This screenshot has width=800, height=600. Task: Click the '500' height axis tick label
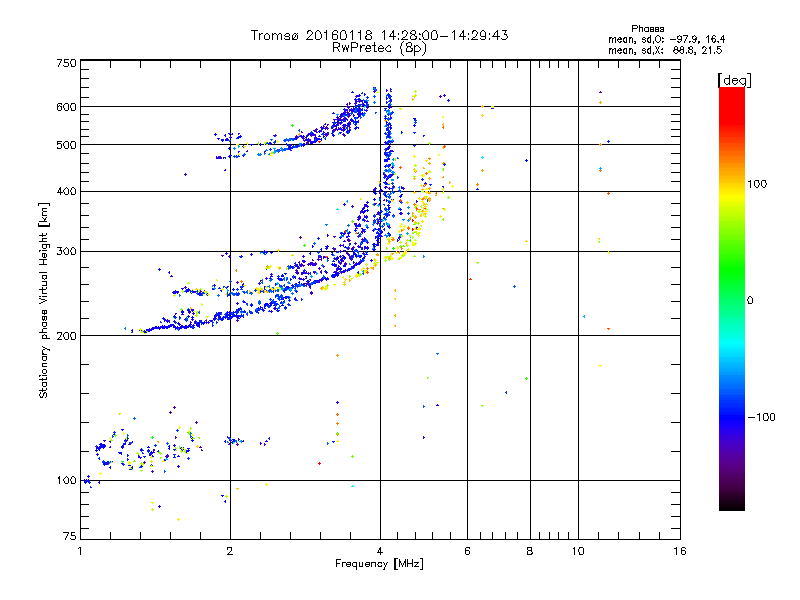tap(66, 145)
